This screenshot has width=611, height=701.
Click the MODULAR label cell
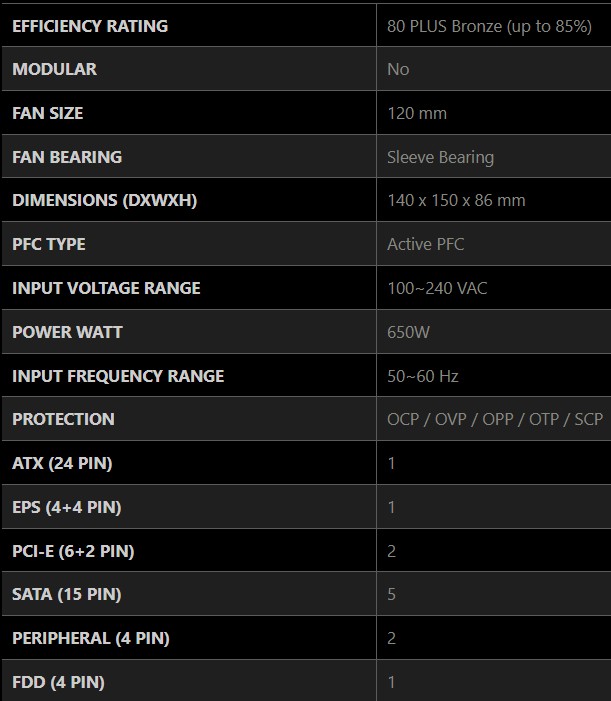coord(55,69)
